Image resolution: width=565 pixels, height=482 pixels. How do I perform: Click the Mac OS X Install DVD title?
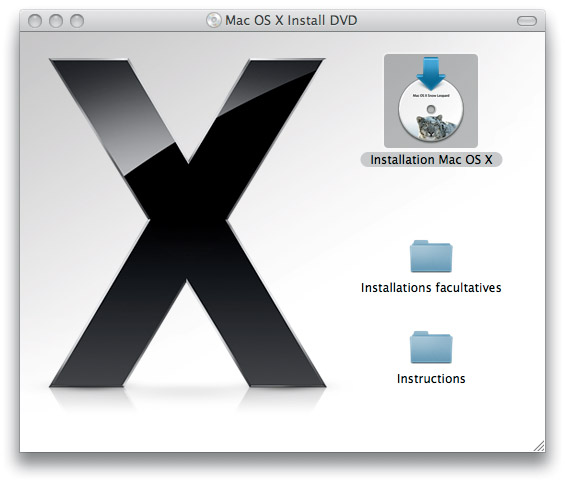click(291, 20)
